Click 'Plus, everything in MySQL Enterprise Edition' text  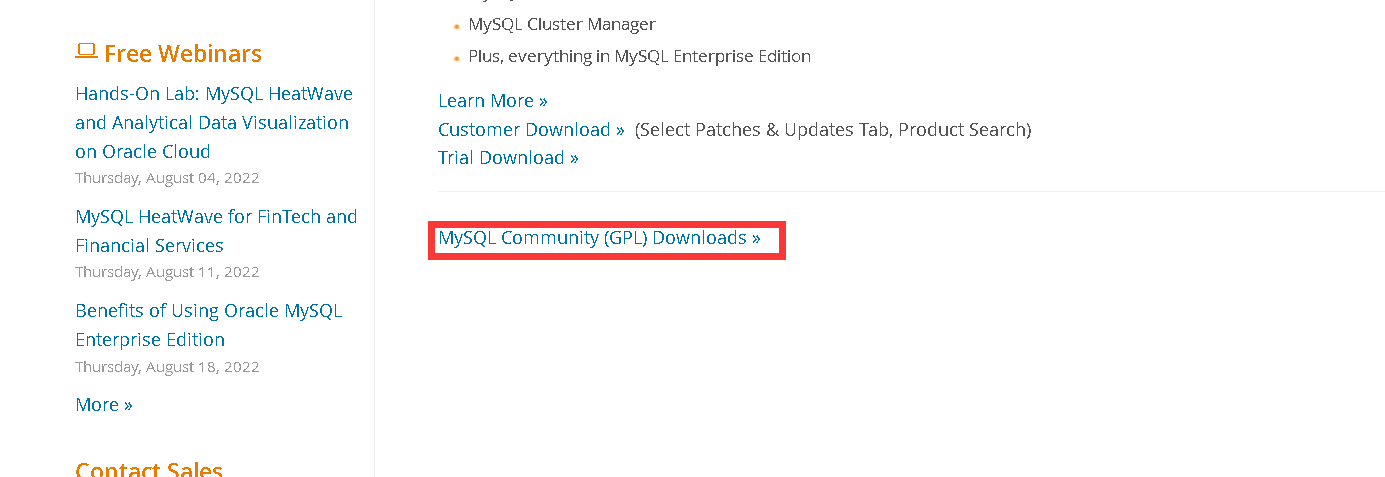pyautogui.click(x=639, y=56)
